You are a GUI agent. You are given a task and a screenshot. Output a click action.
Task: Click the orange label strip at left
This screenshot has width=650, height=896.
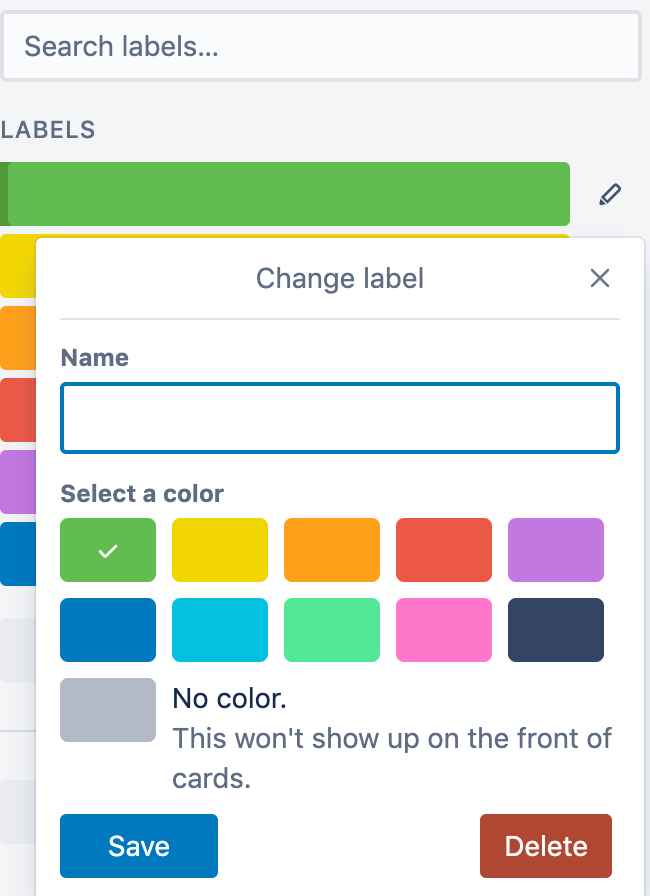[x=17, y=338]
